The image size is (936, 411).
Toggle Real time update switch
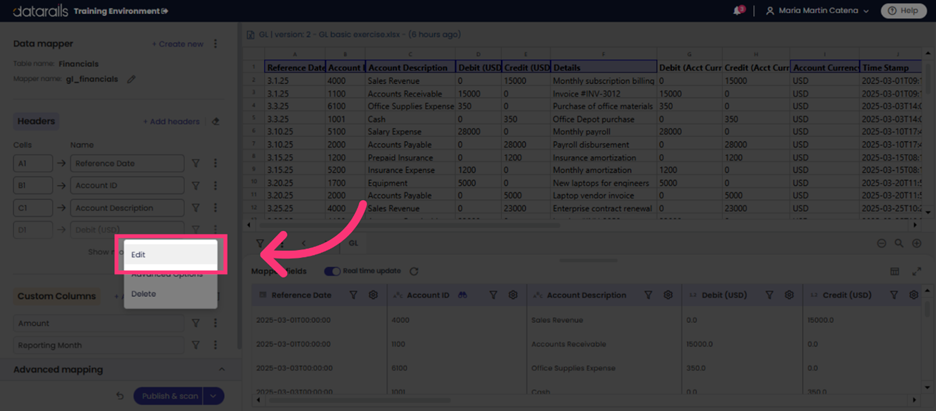332,271
